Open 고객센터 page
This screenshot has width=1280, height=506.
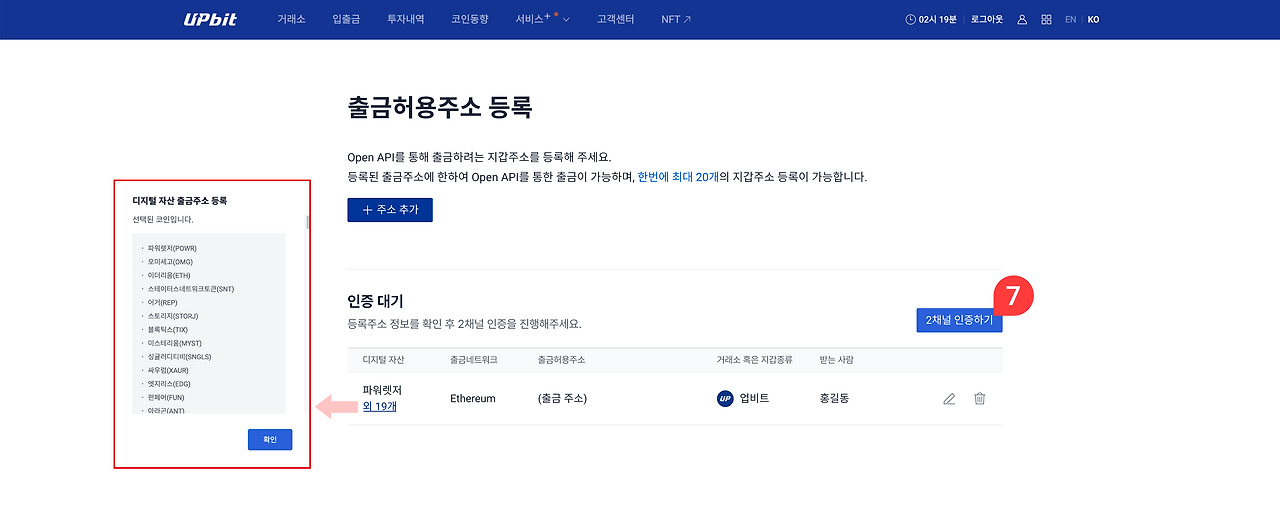(616, 19)
